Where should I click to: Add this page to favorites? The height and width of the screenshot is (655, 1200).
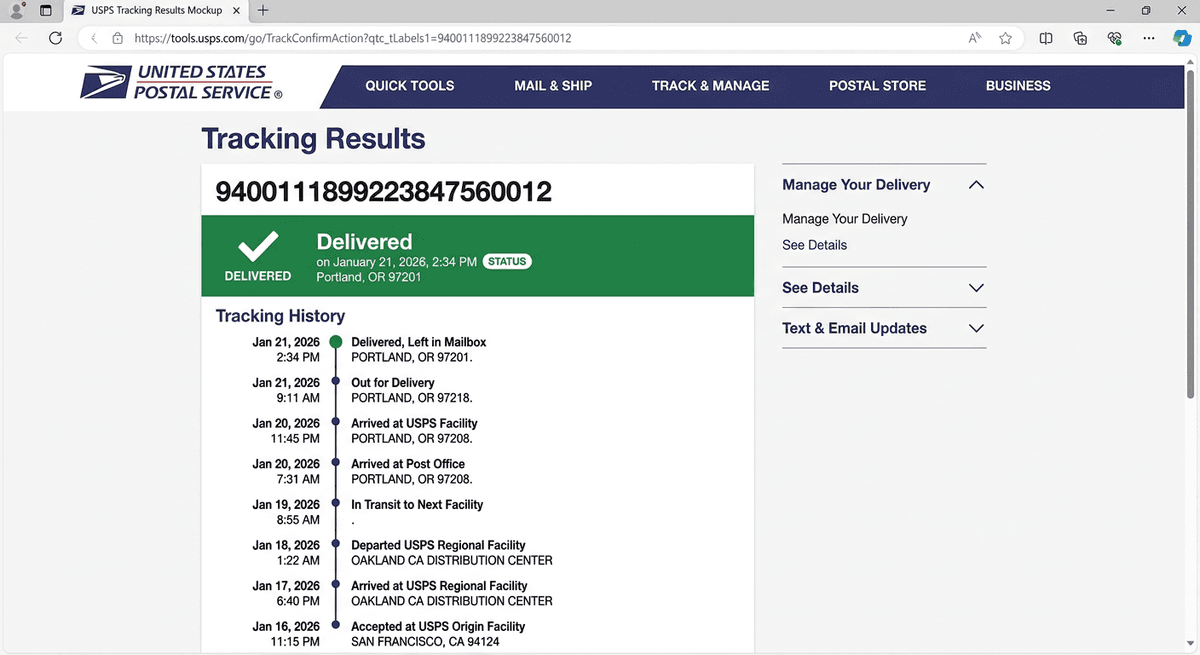coord(1005,38)
